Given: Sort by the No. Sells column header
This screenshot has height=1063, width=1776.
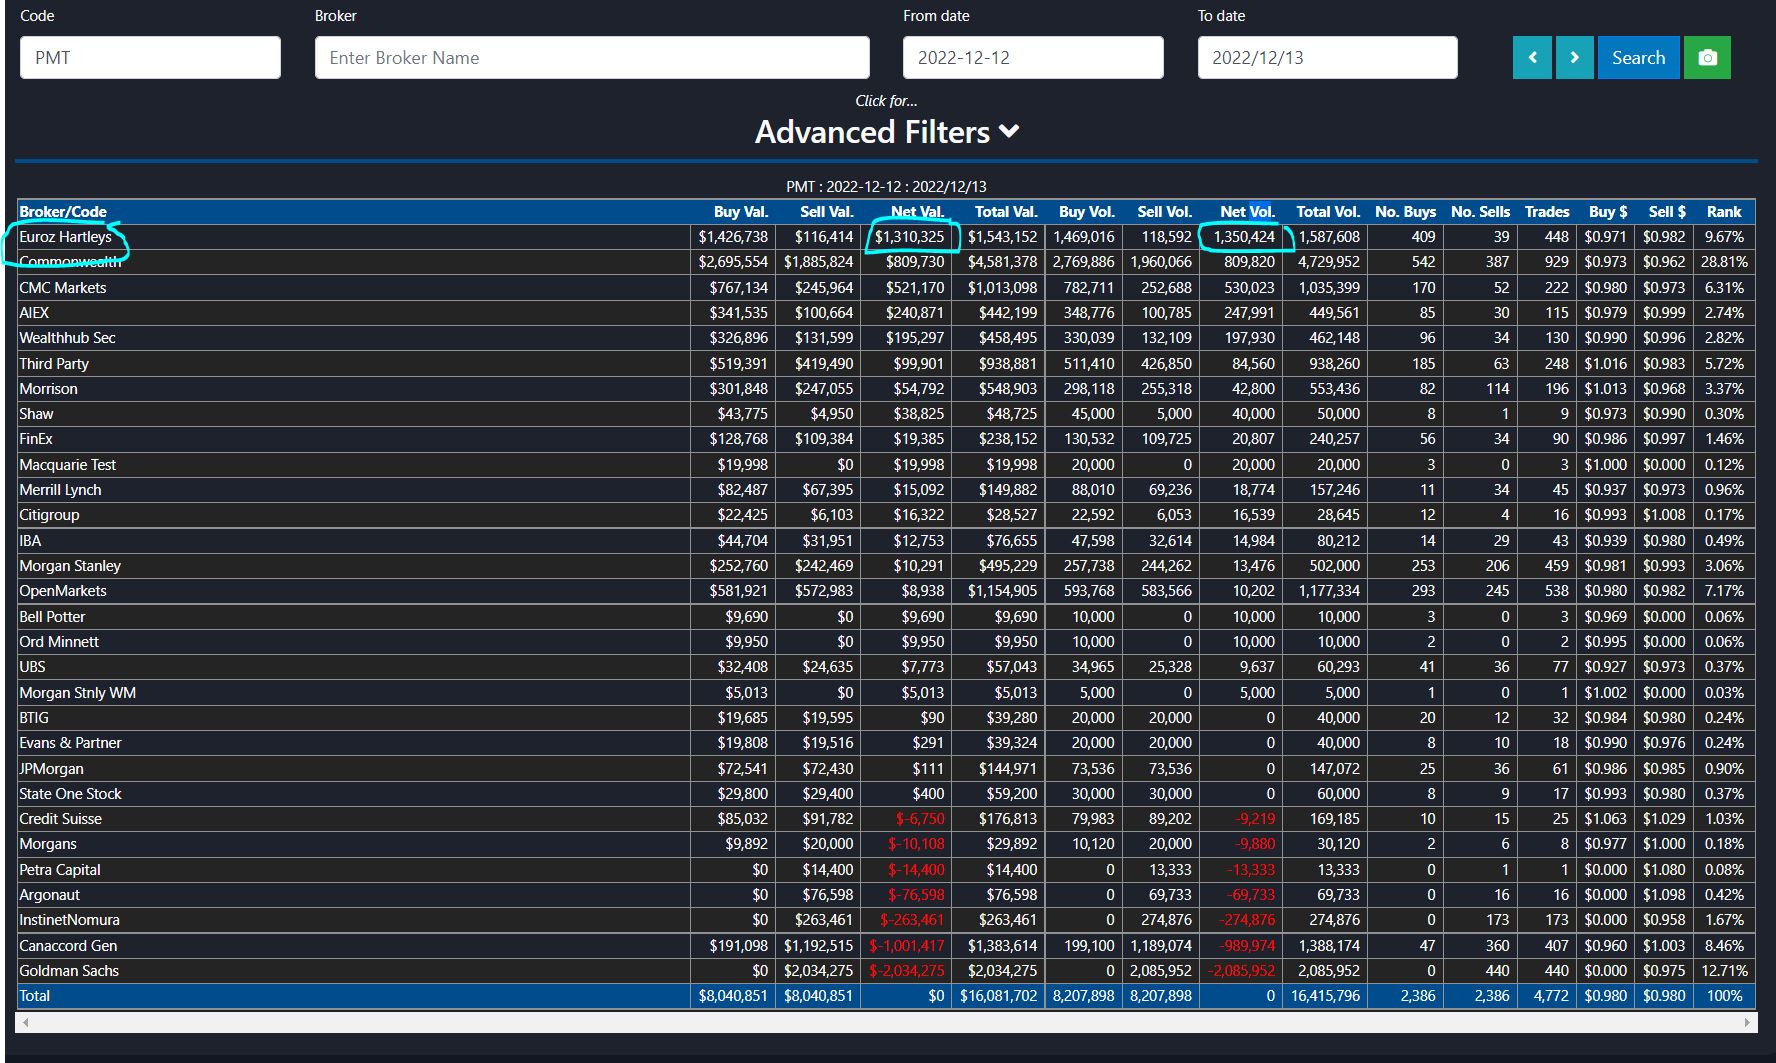Looking at the screenshot, I should [1480, 212].
